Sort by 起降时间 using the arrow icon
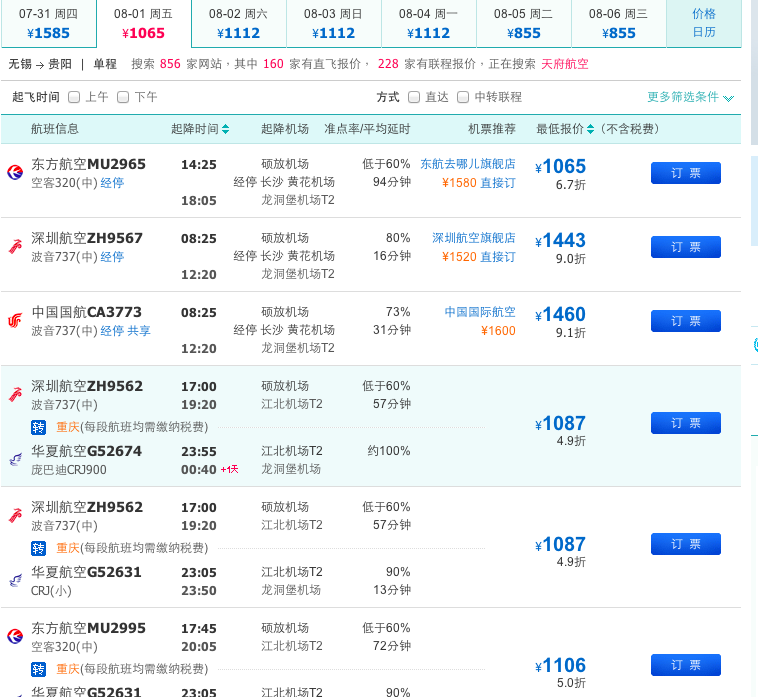The width and height of the screenshot is (758, 697). (x=225, y=129)
